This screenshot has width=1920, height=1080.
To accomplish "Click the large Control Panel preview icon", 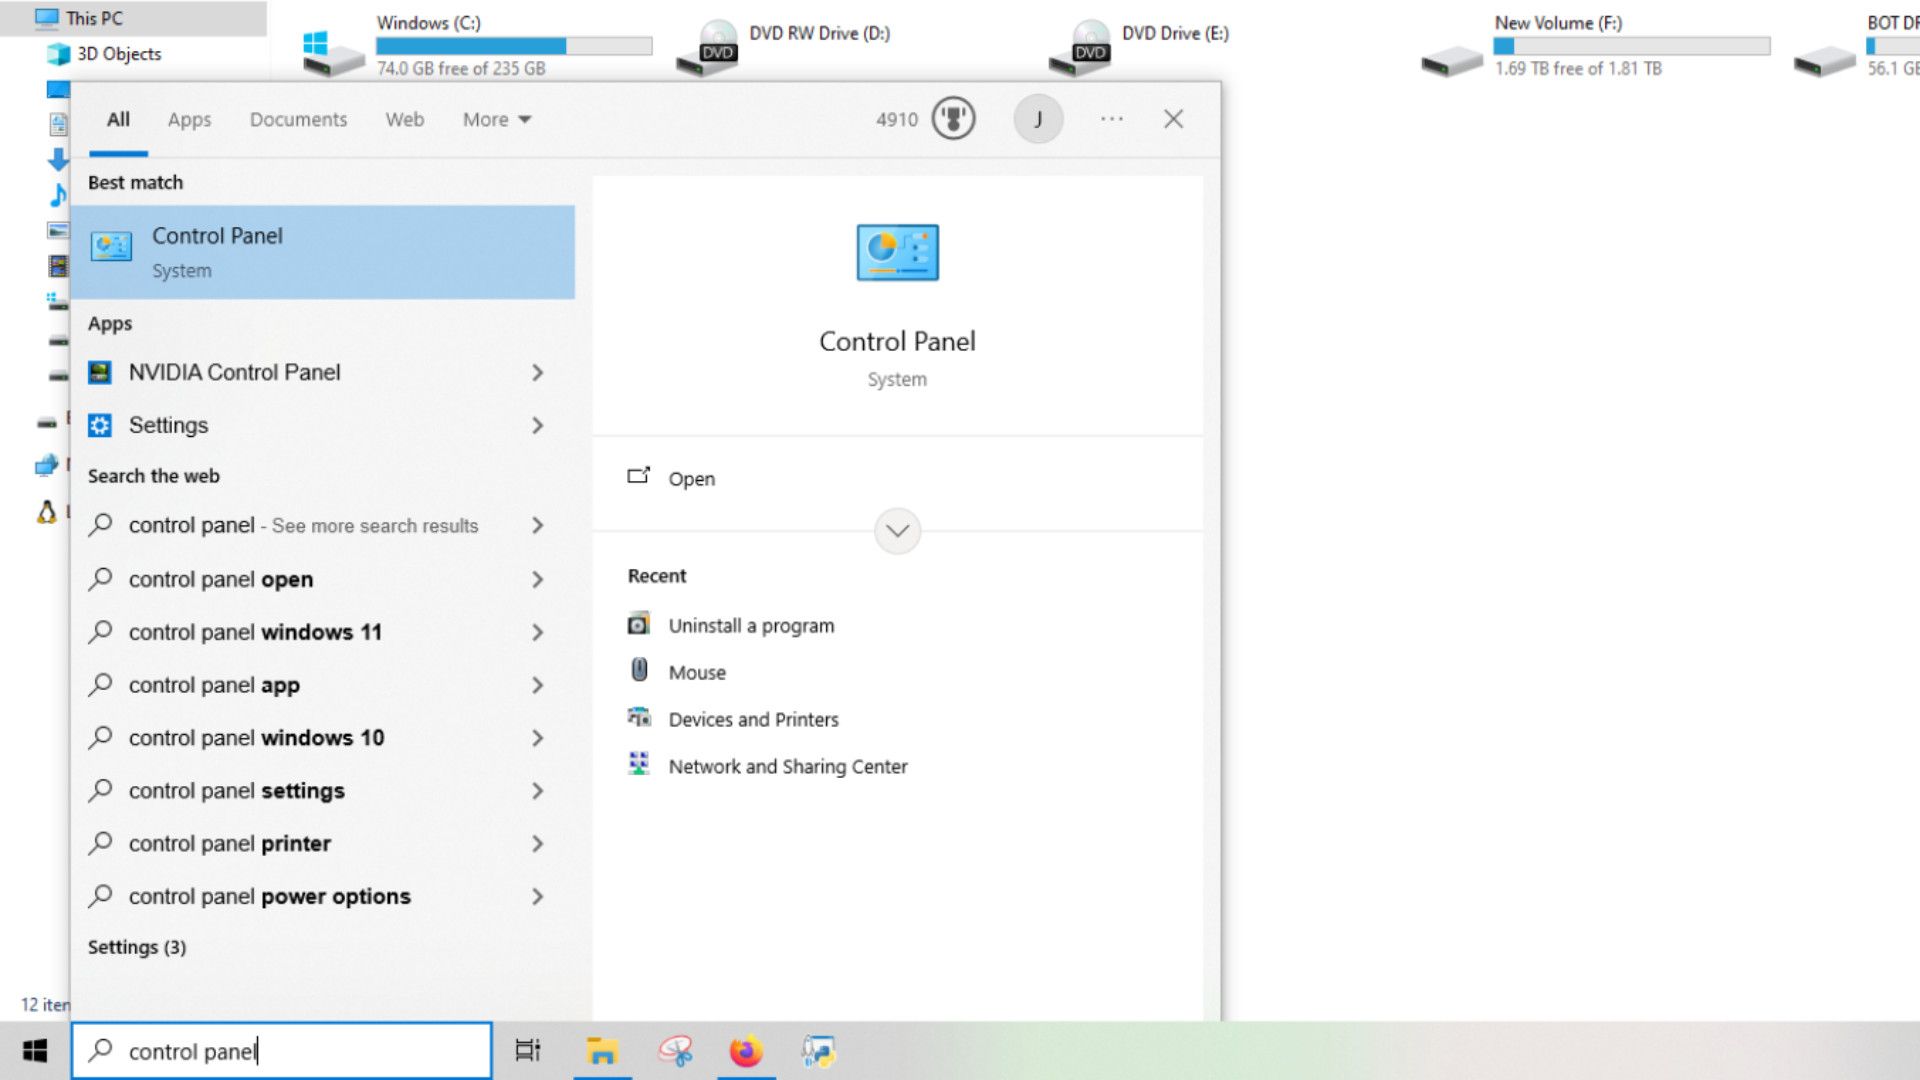I will [897, 252].
